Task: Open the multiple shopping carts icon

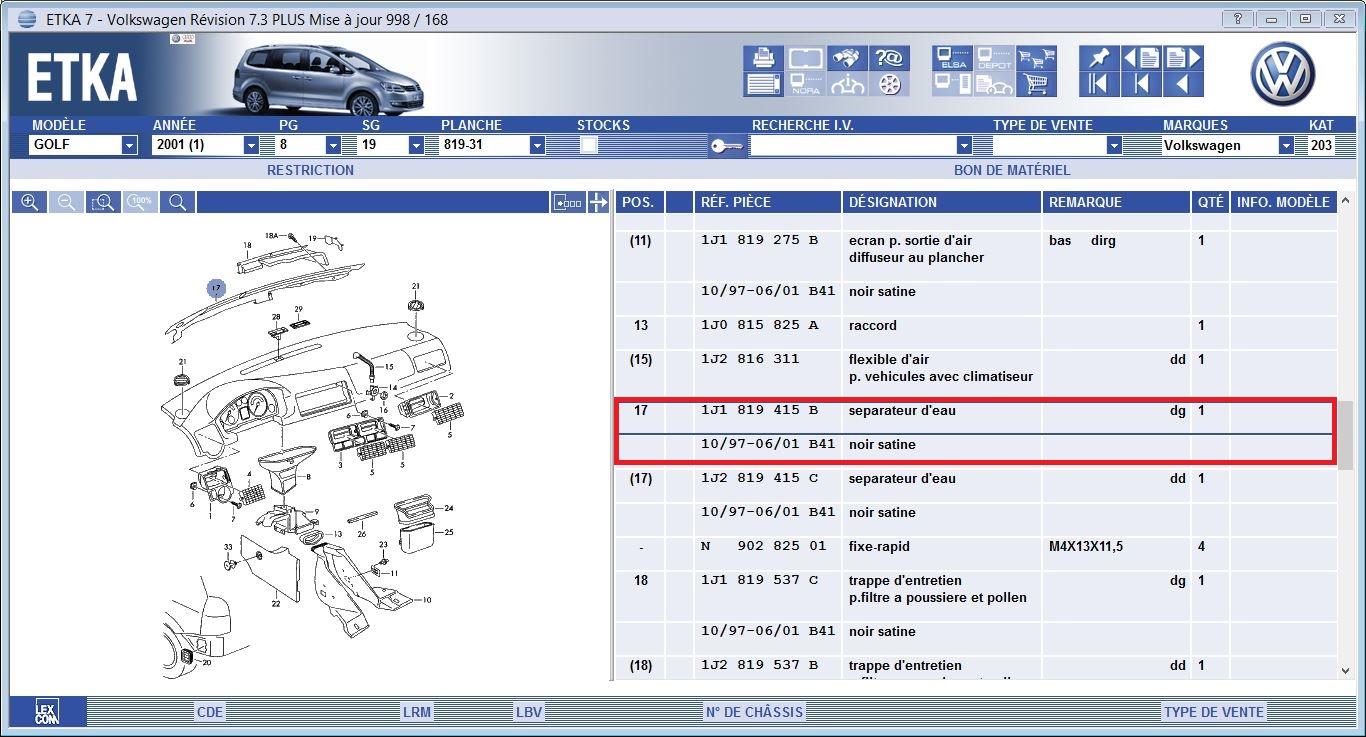Action: 1037,58
